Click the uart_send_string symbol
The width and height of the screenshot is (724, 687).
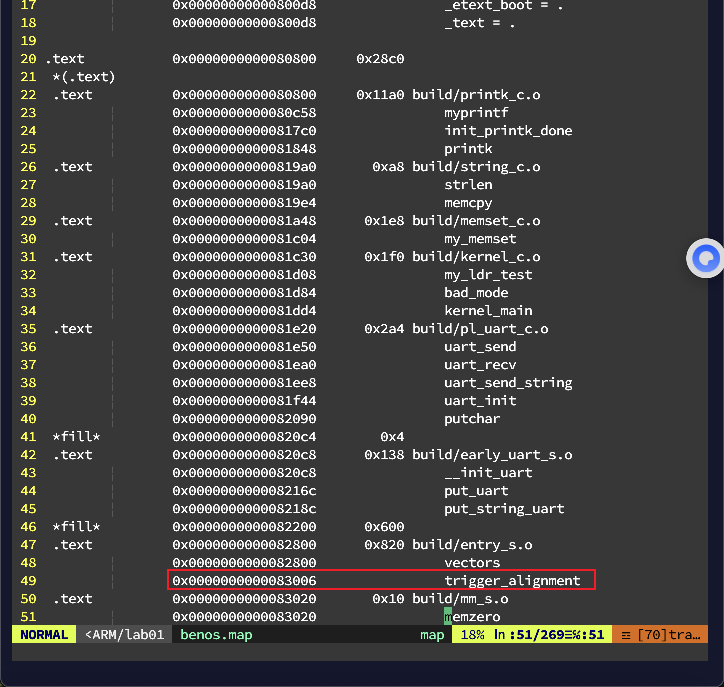(508, 383)
